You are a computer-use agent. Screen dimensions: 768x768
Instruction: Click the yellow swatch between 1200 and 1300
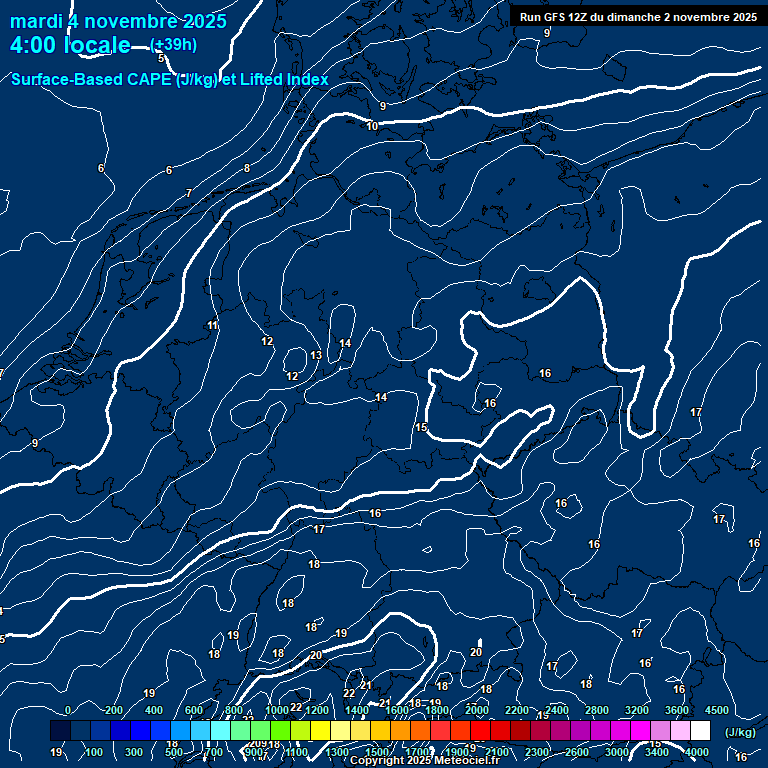click(320, 730)
